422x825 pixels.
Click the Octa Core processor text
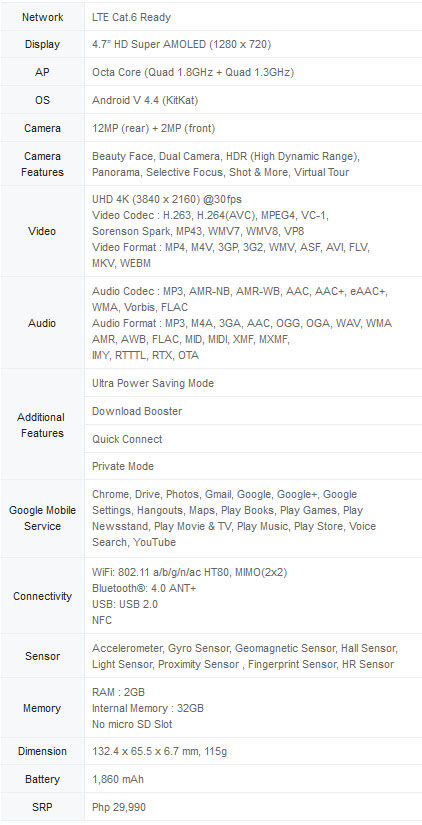[x=193, y=72]
